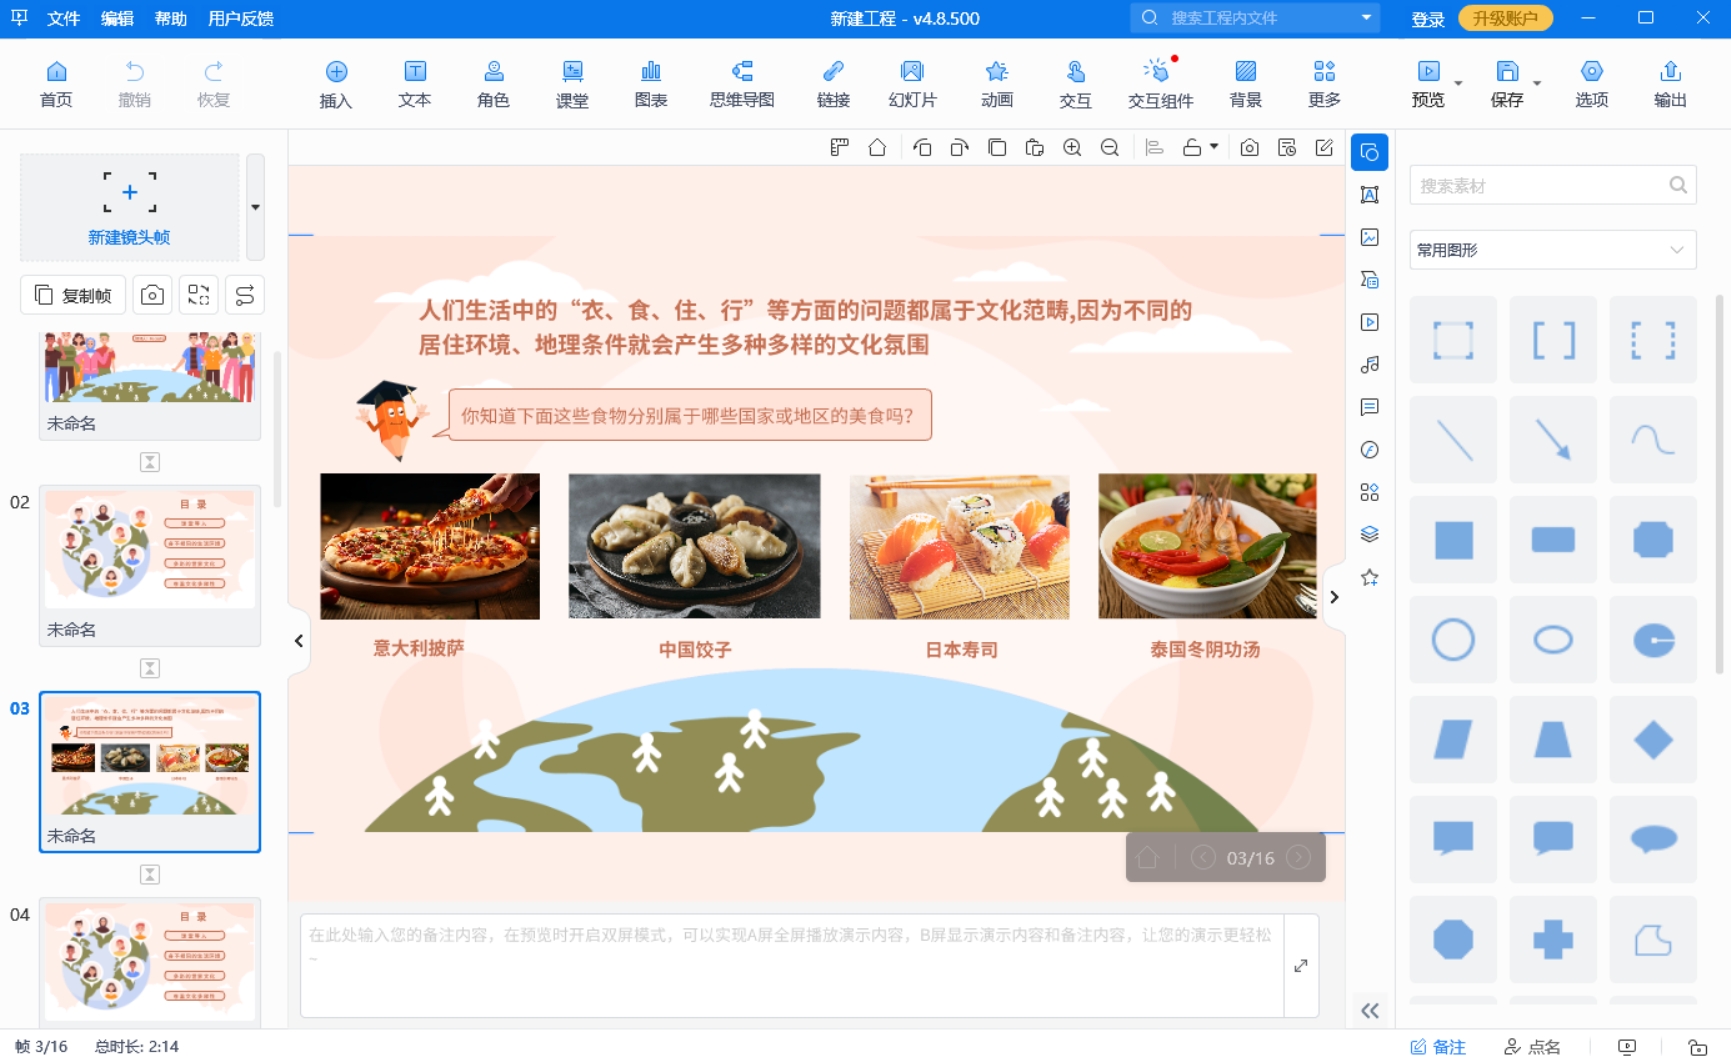1731x1060 pixels.
Task: Click the 复制帧 copy frame button
Action: (73, 295)
